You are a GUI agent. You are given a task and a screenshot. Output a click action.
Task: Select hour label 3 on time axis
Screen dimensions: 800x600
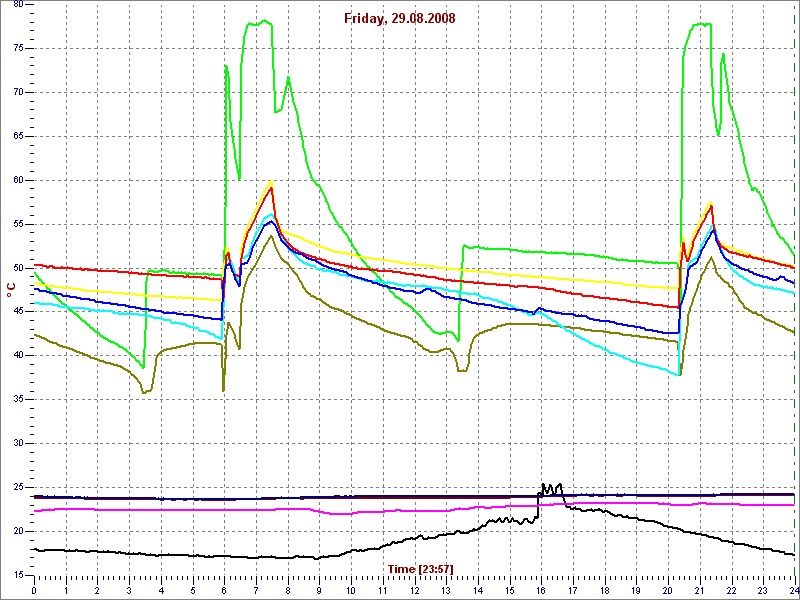pos(129,592)
